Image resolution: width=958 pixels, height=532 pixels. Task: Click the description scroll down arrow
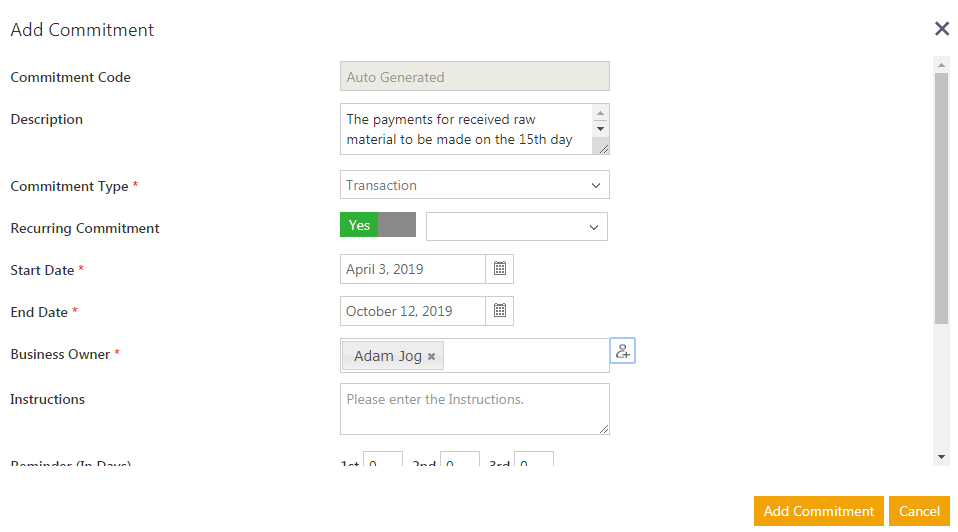[x=601, y=129]
